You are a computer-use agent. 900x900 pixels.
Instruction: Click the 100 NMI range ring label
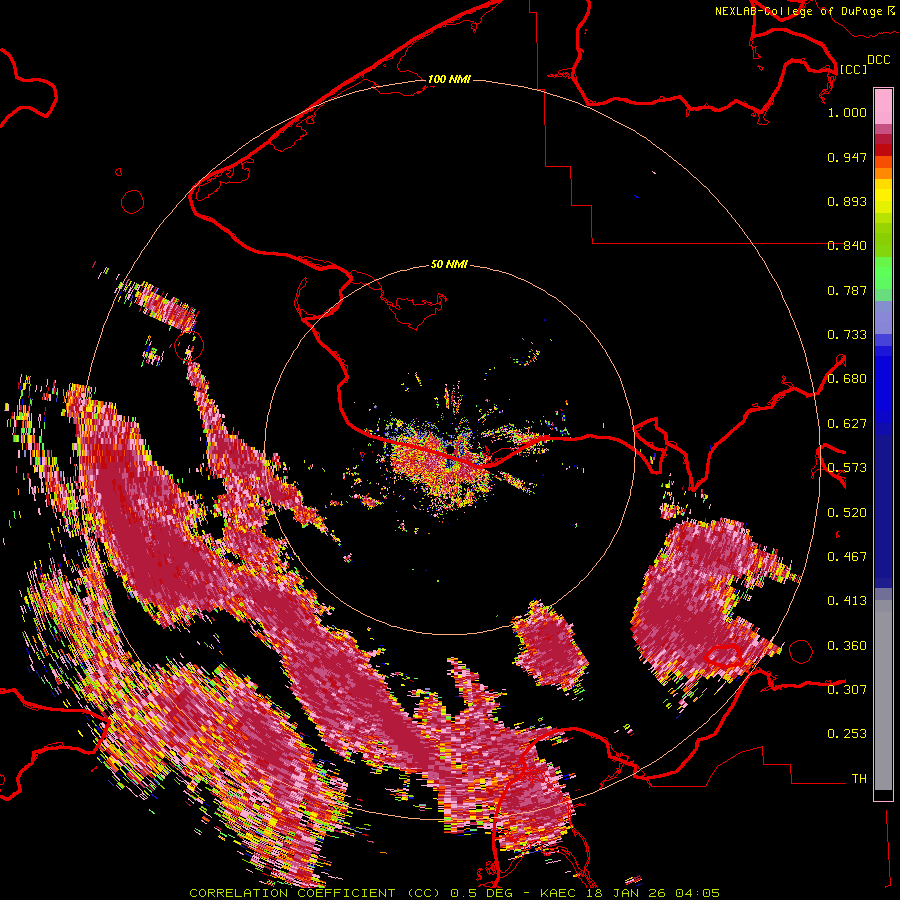pos(449,79)
